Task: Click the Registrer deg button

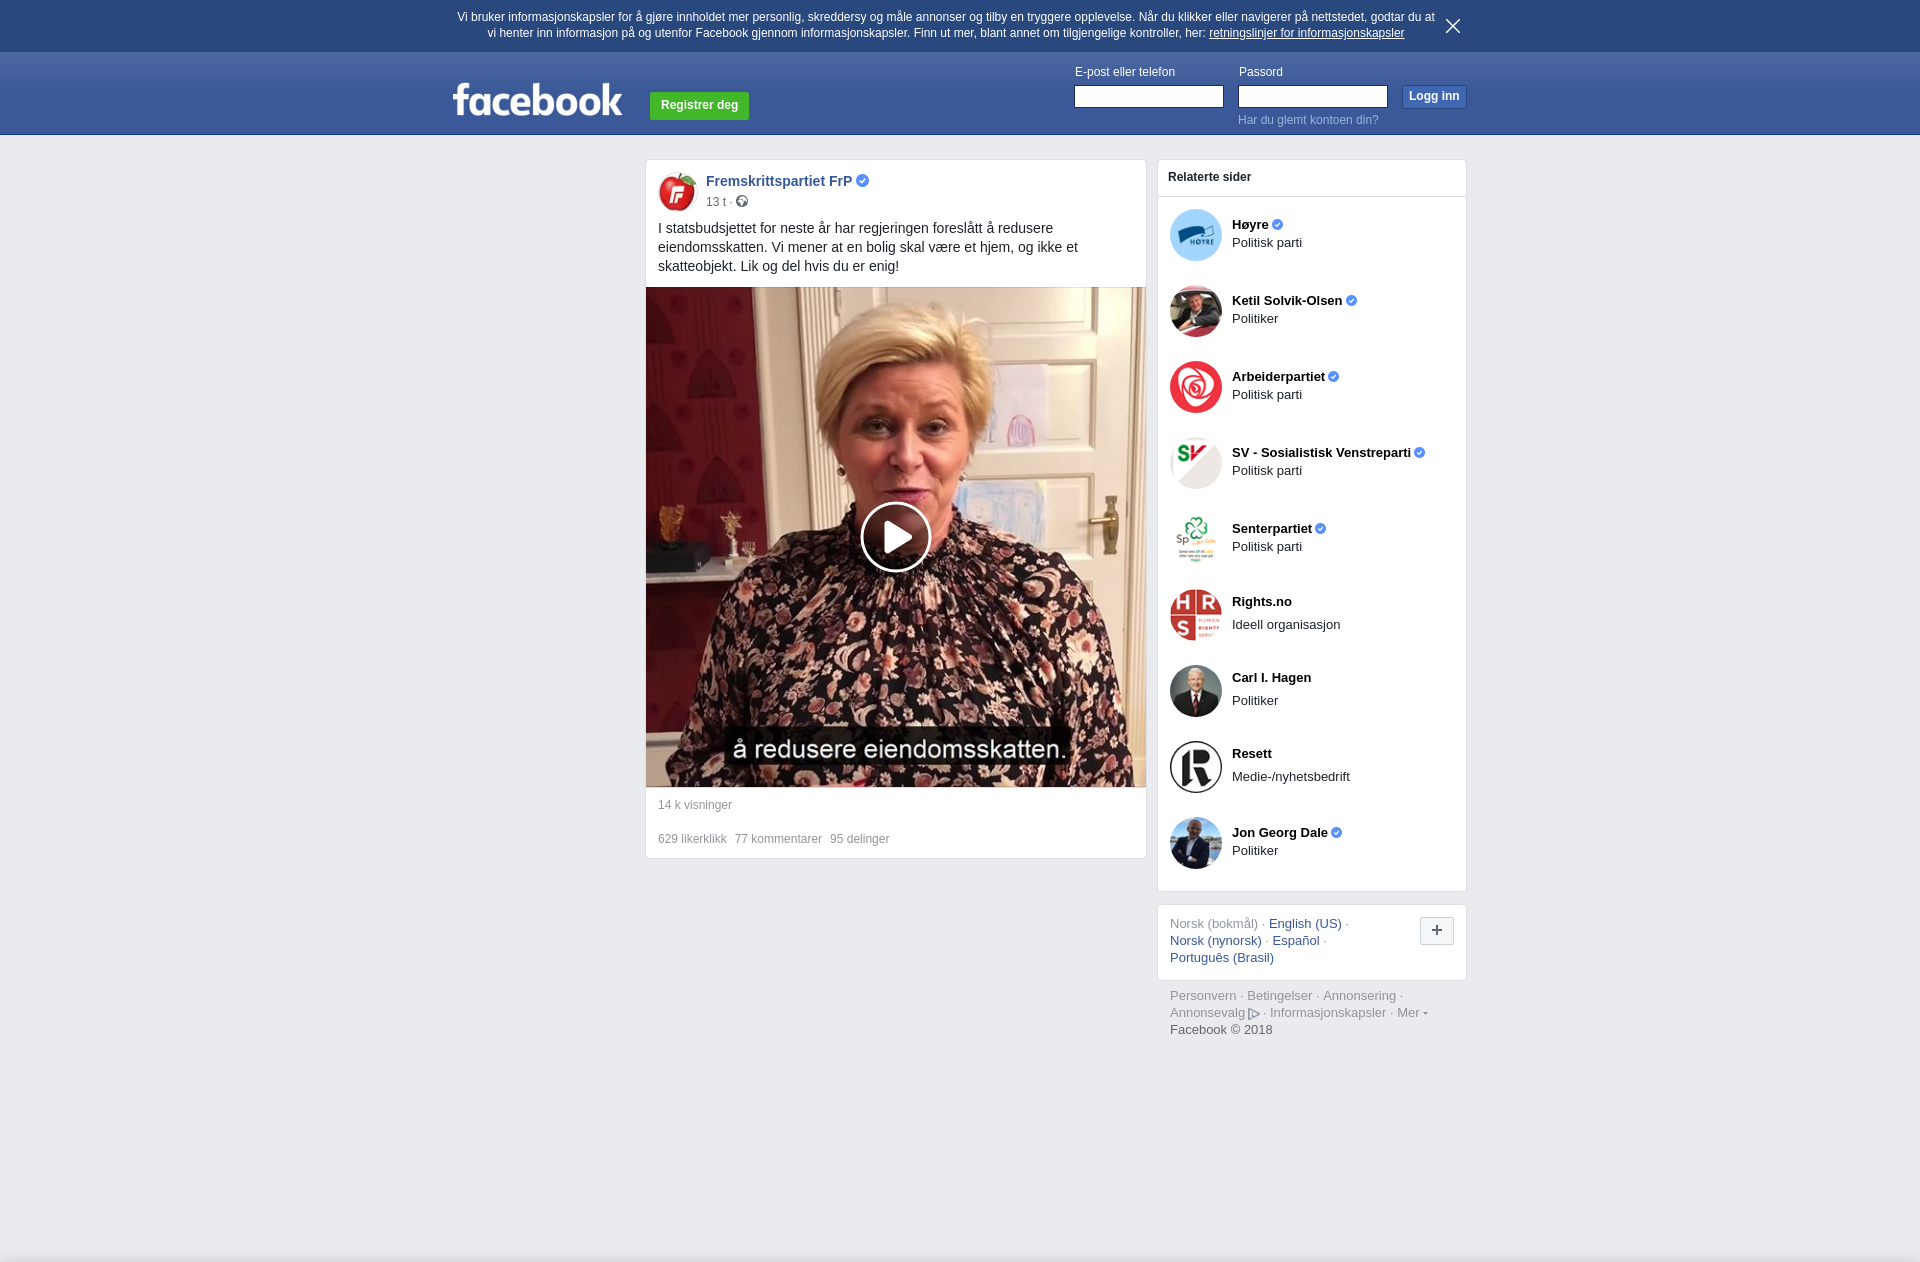Action: coord(699,105)
